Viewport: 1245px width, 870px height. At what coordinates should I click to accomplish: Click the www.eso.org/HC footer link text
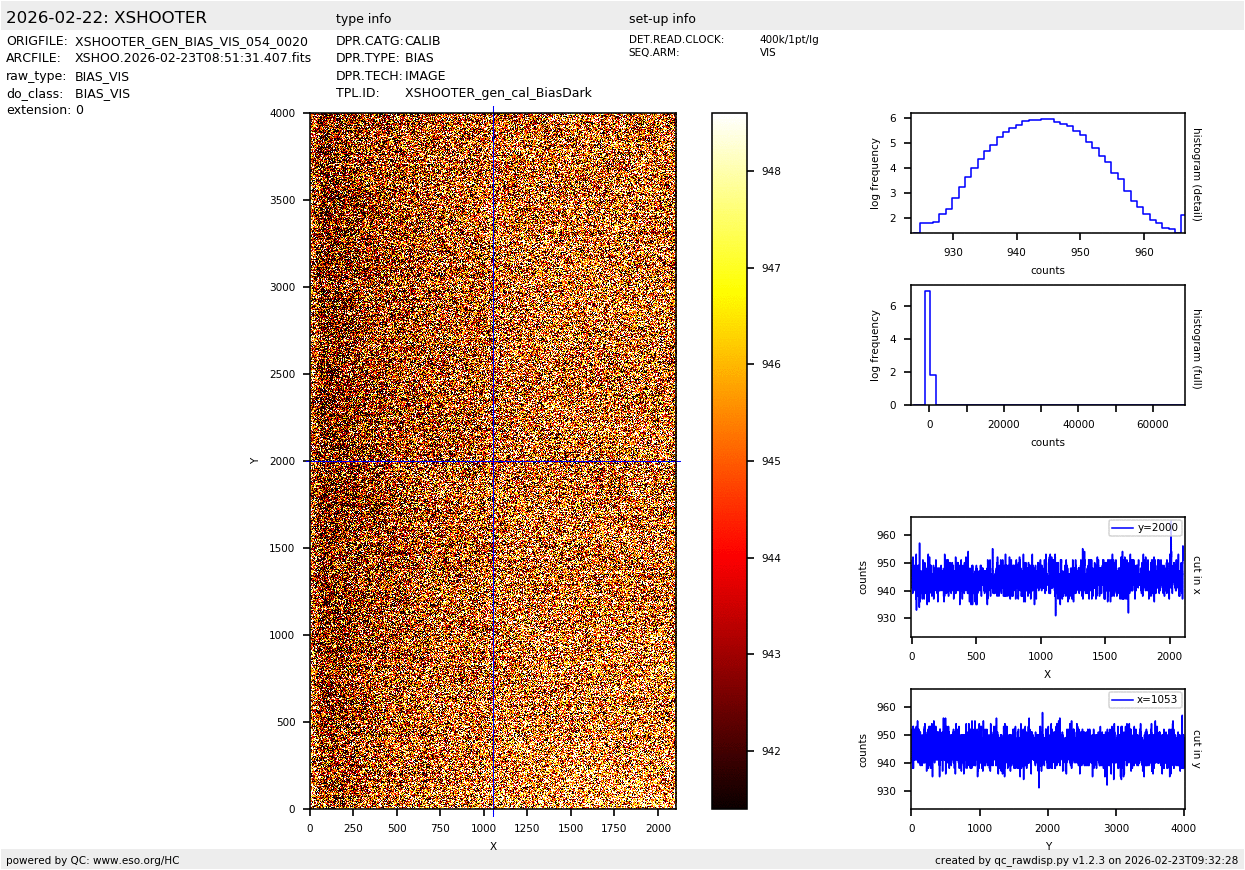tap(136, 860)
